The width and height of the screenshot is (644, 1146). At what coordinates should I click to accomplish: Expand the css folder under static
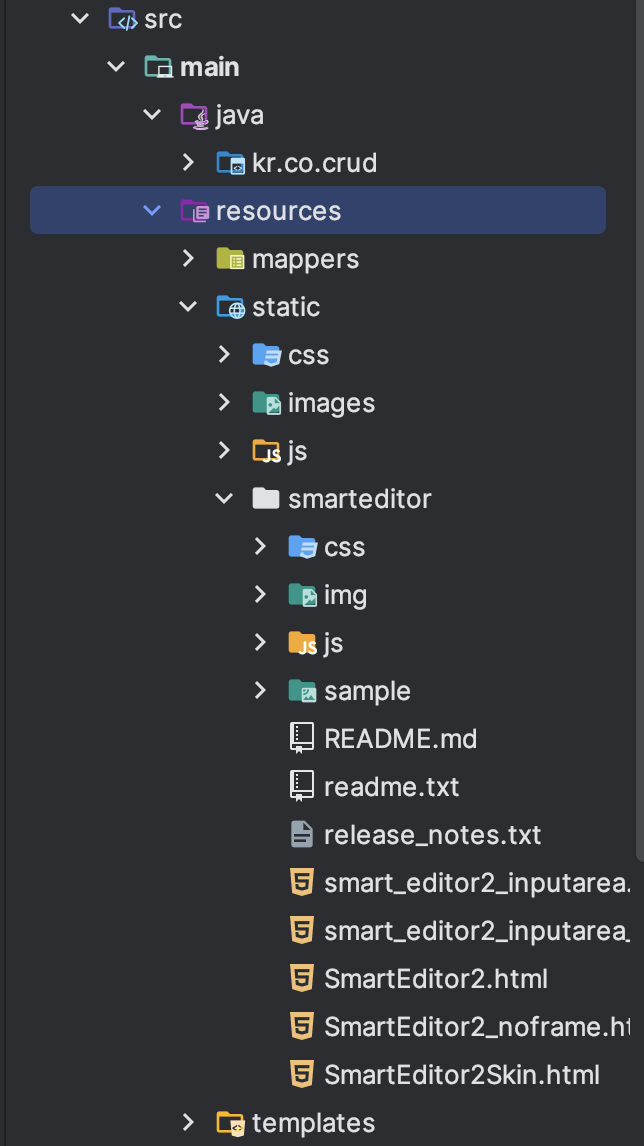tap(224, 354)
